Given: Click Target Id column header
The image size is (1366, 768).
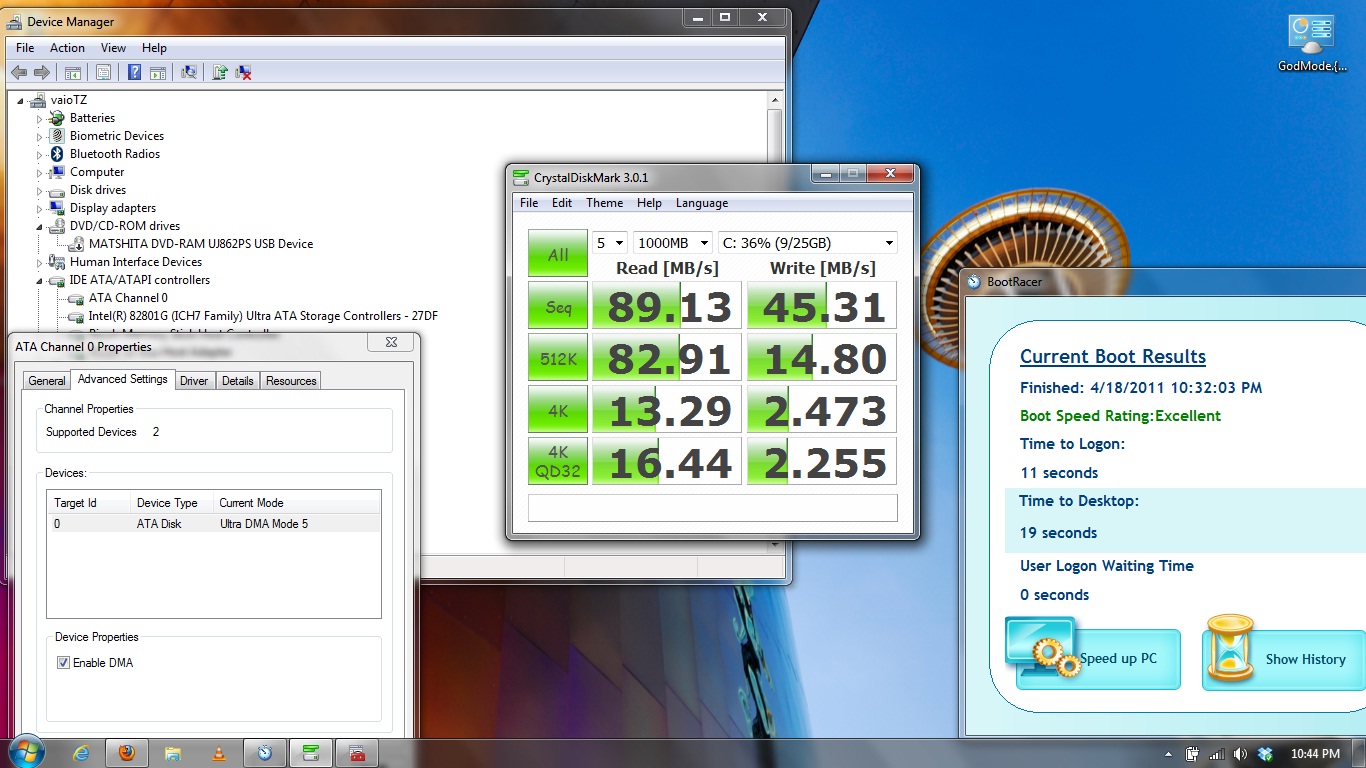Looking at the screenshot, I should point(89,503).
